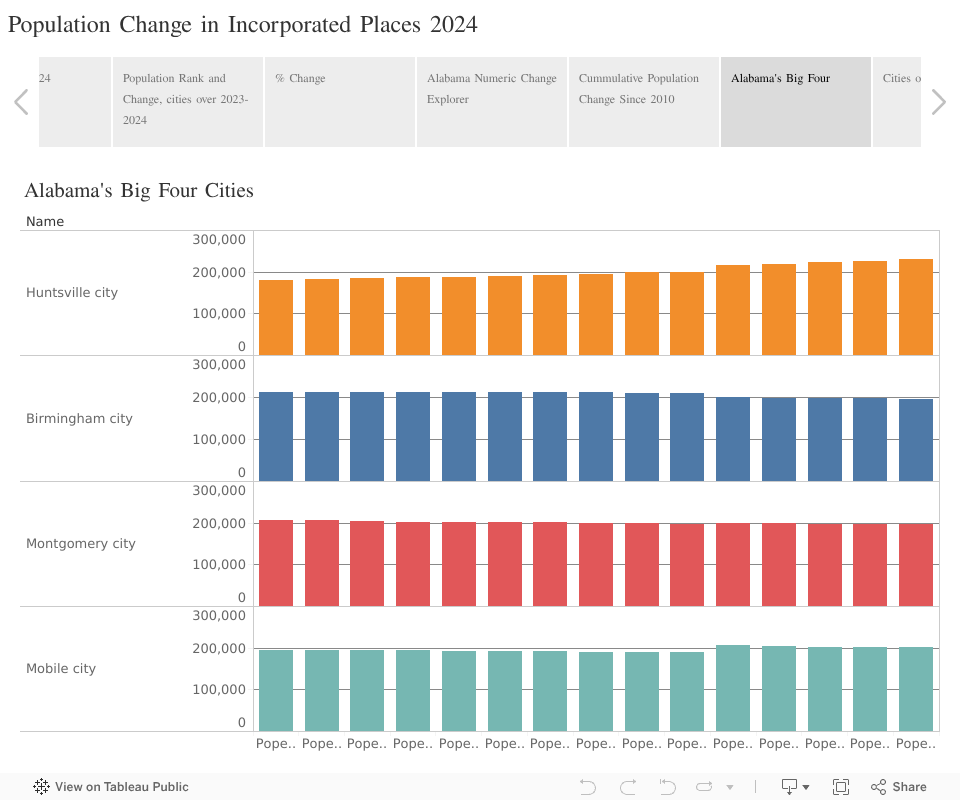This screenshot has width=960, height=800.
Task: Open the Download menu
Action: 795,787
